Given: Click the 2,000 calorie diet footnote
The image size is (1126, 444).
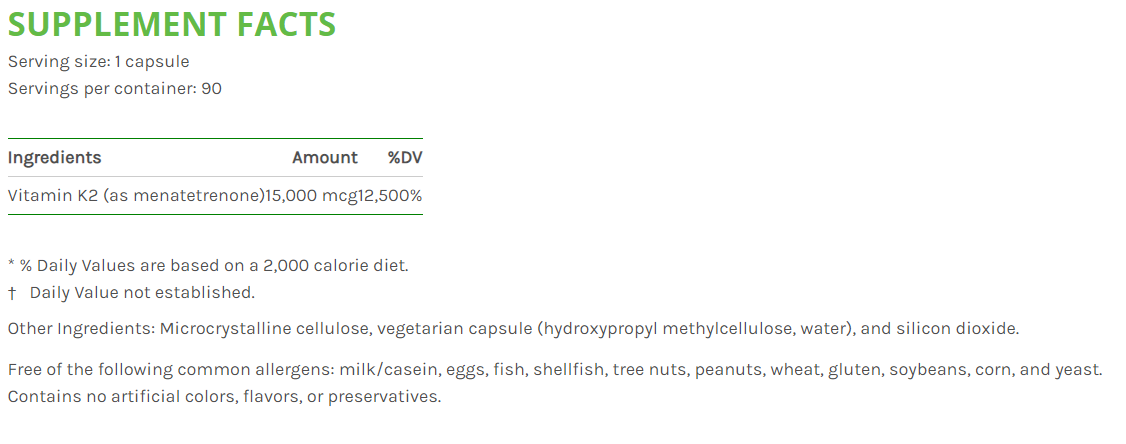Looking at the screenshot, I should [x=208, y=266].
